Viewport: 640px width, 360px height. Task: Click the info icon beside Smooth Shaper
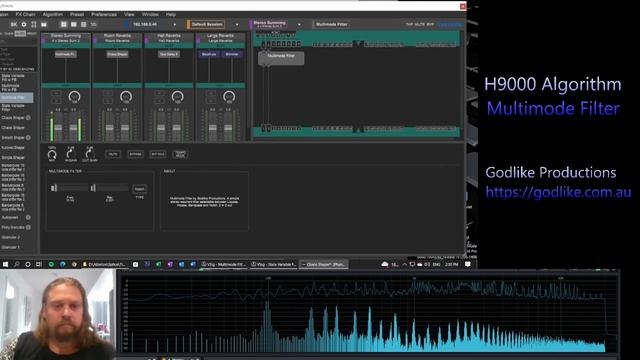click(28, 138)
